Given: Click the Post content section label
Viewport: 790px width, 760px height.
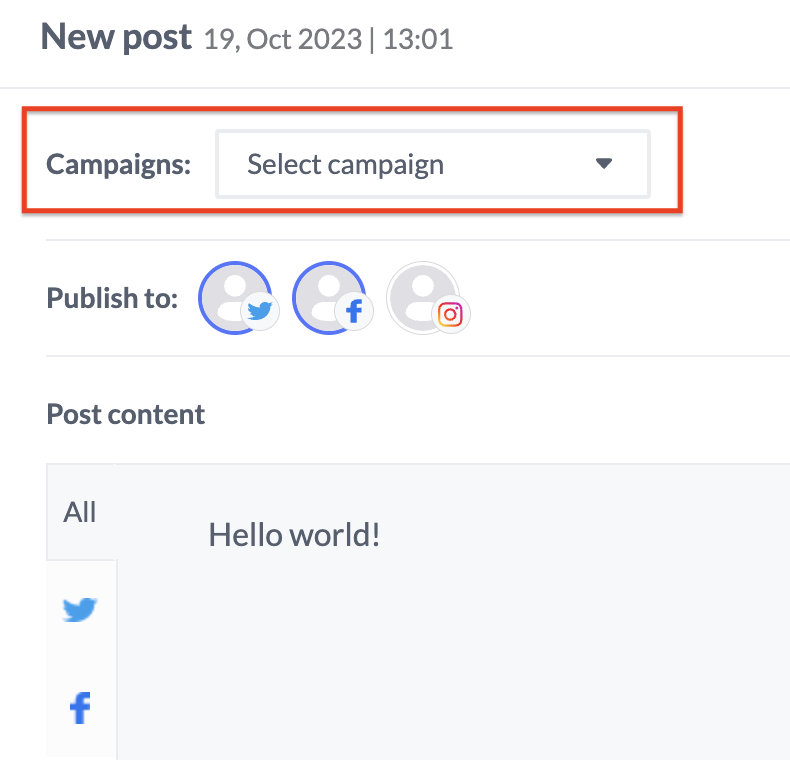Looking at the screenshot, I should [x=125, y=414].
